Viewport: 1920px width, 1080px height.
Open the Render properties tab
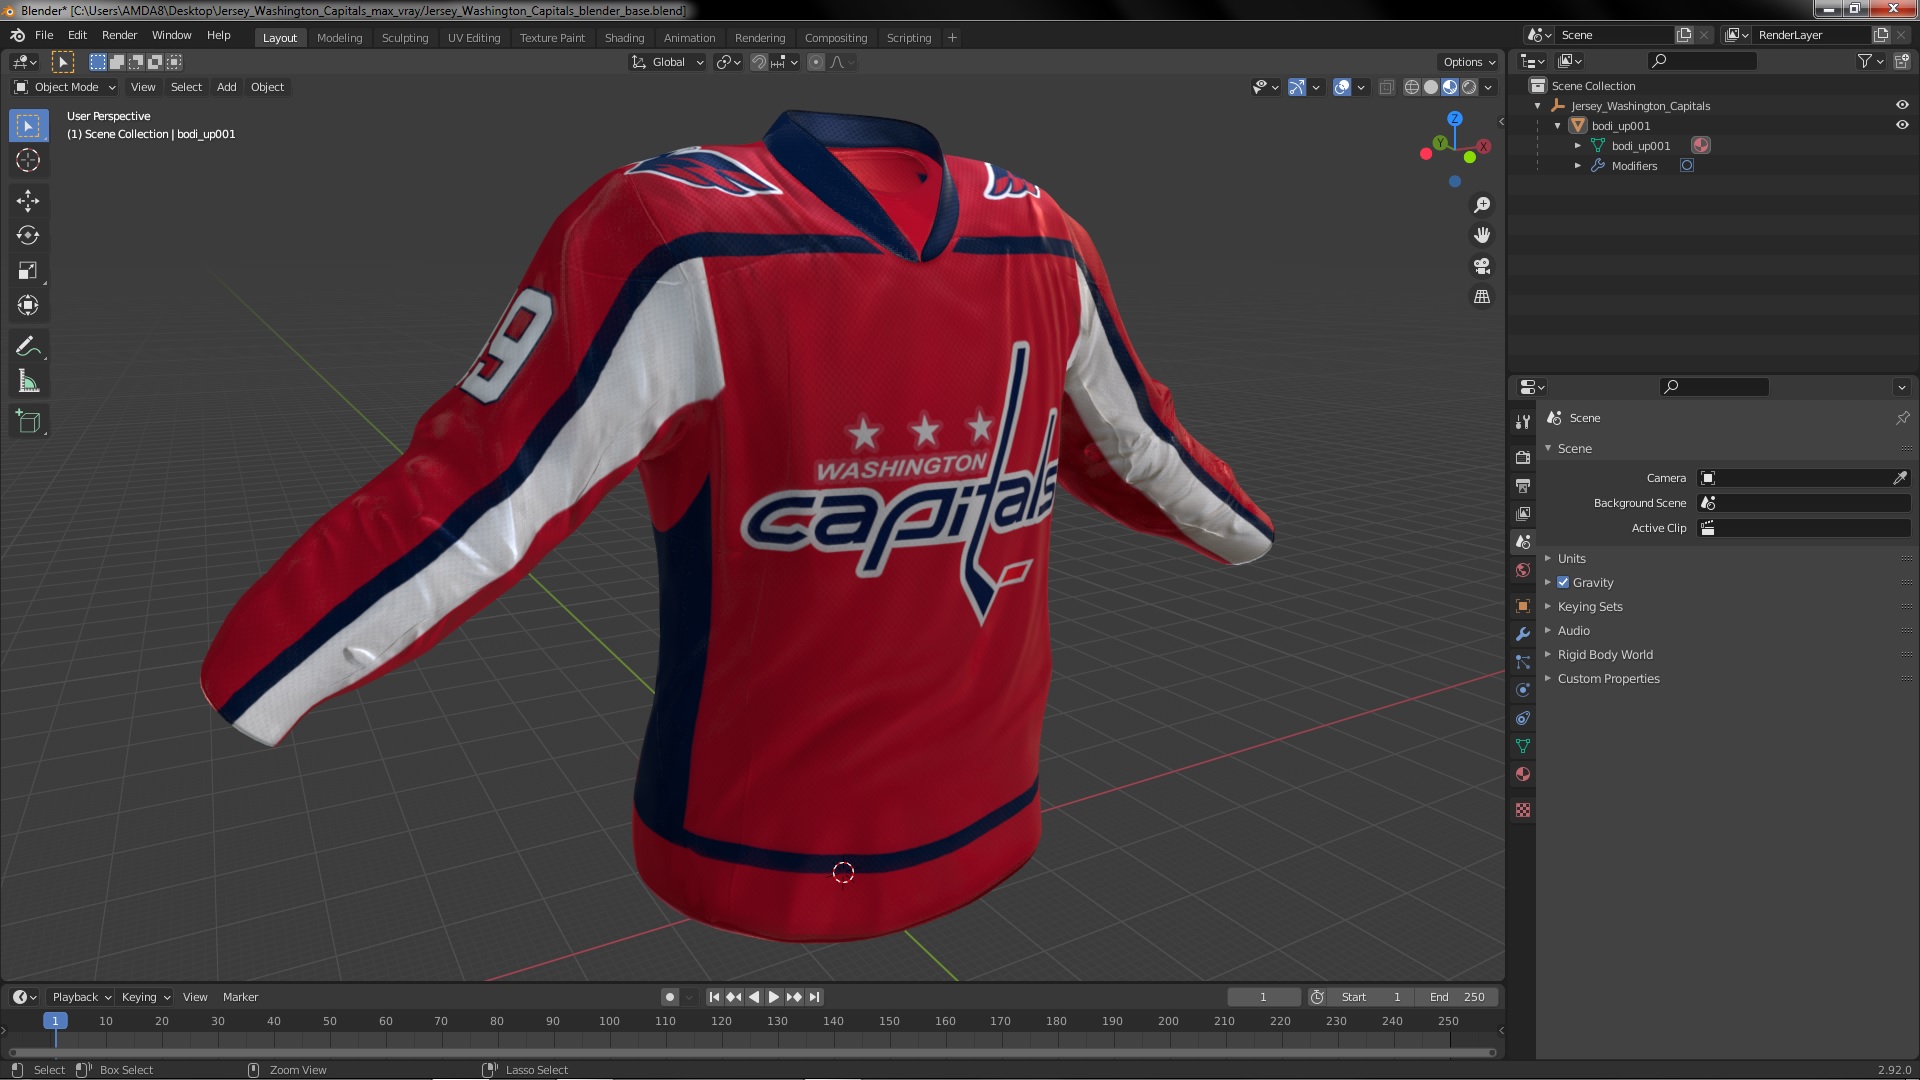point(1523,457)
